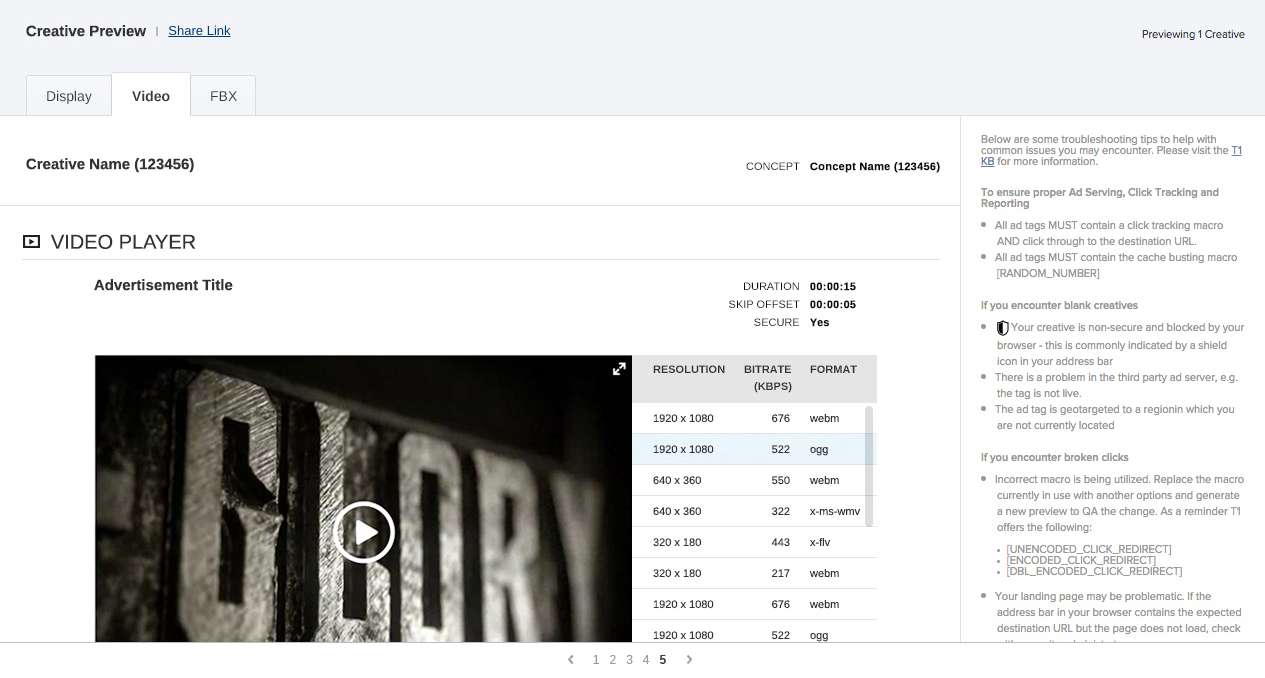Viewport: 1265px width, 678px height.
Task: Click the duration value 00:00:15
Action: point(833,287)
